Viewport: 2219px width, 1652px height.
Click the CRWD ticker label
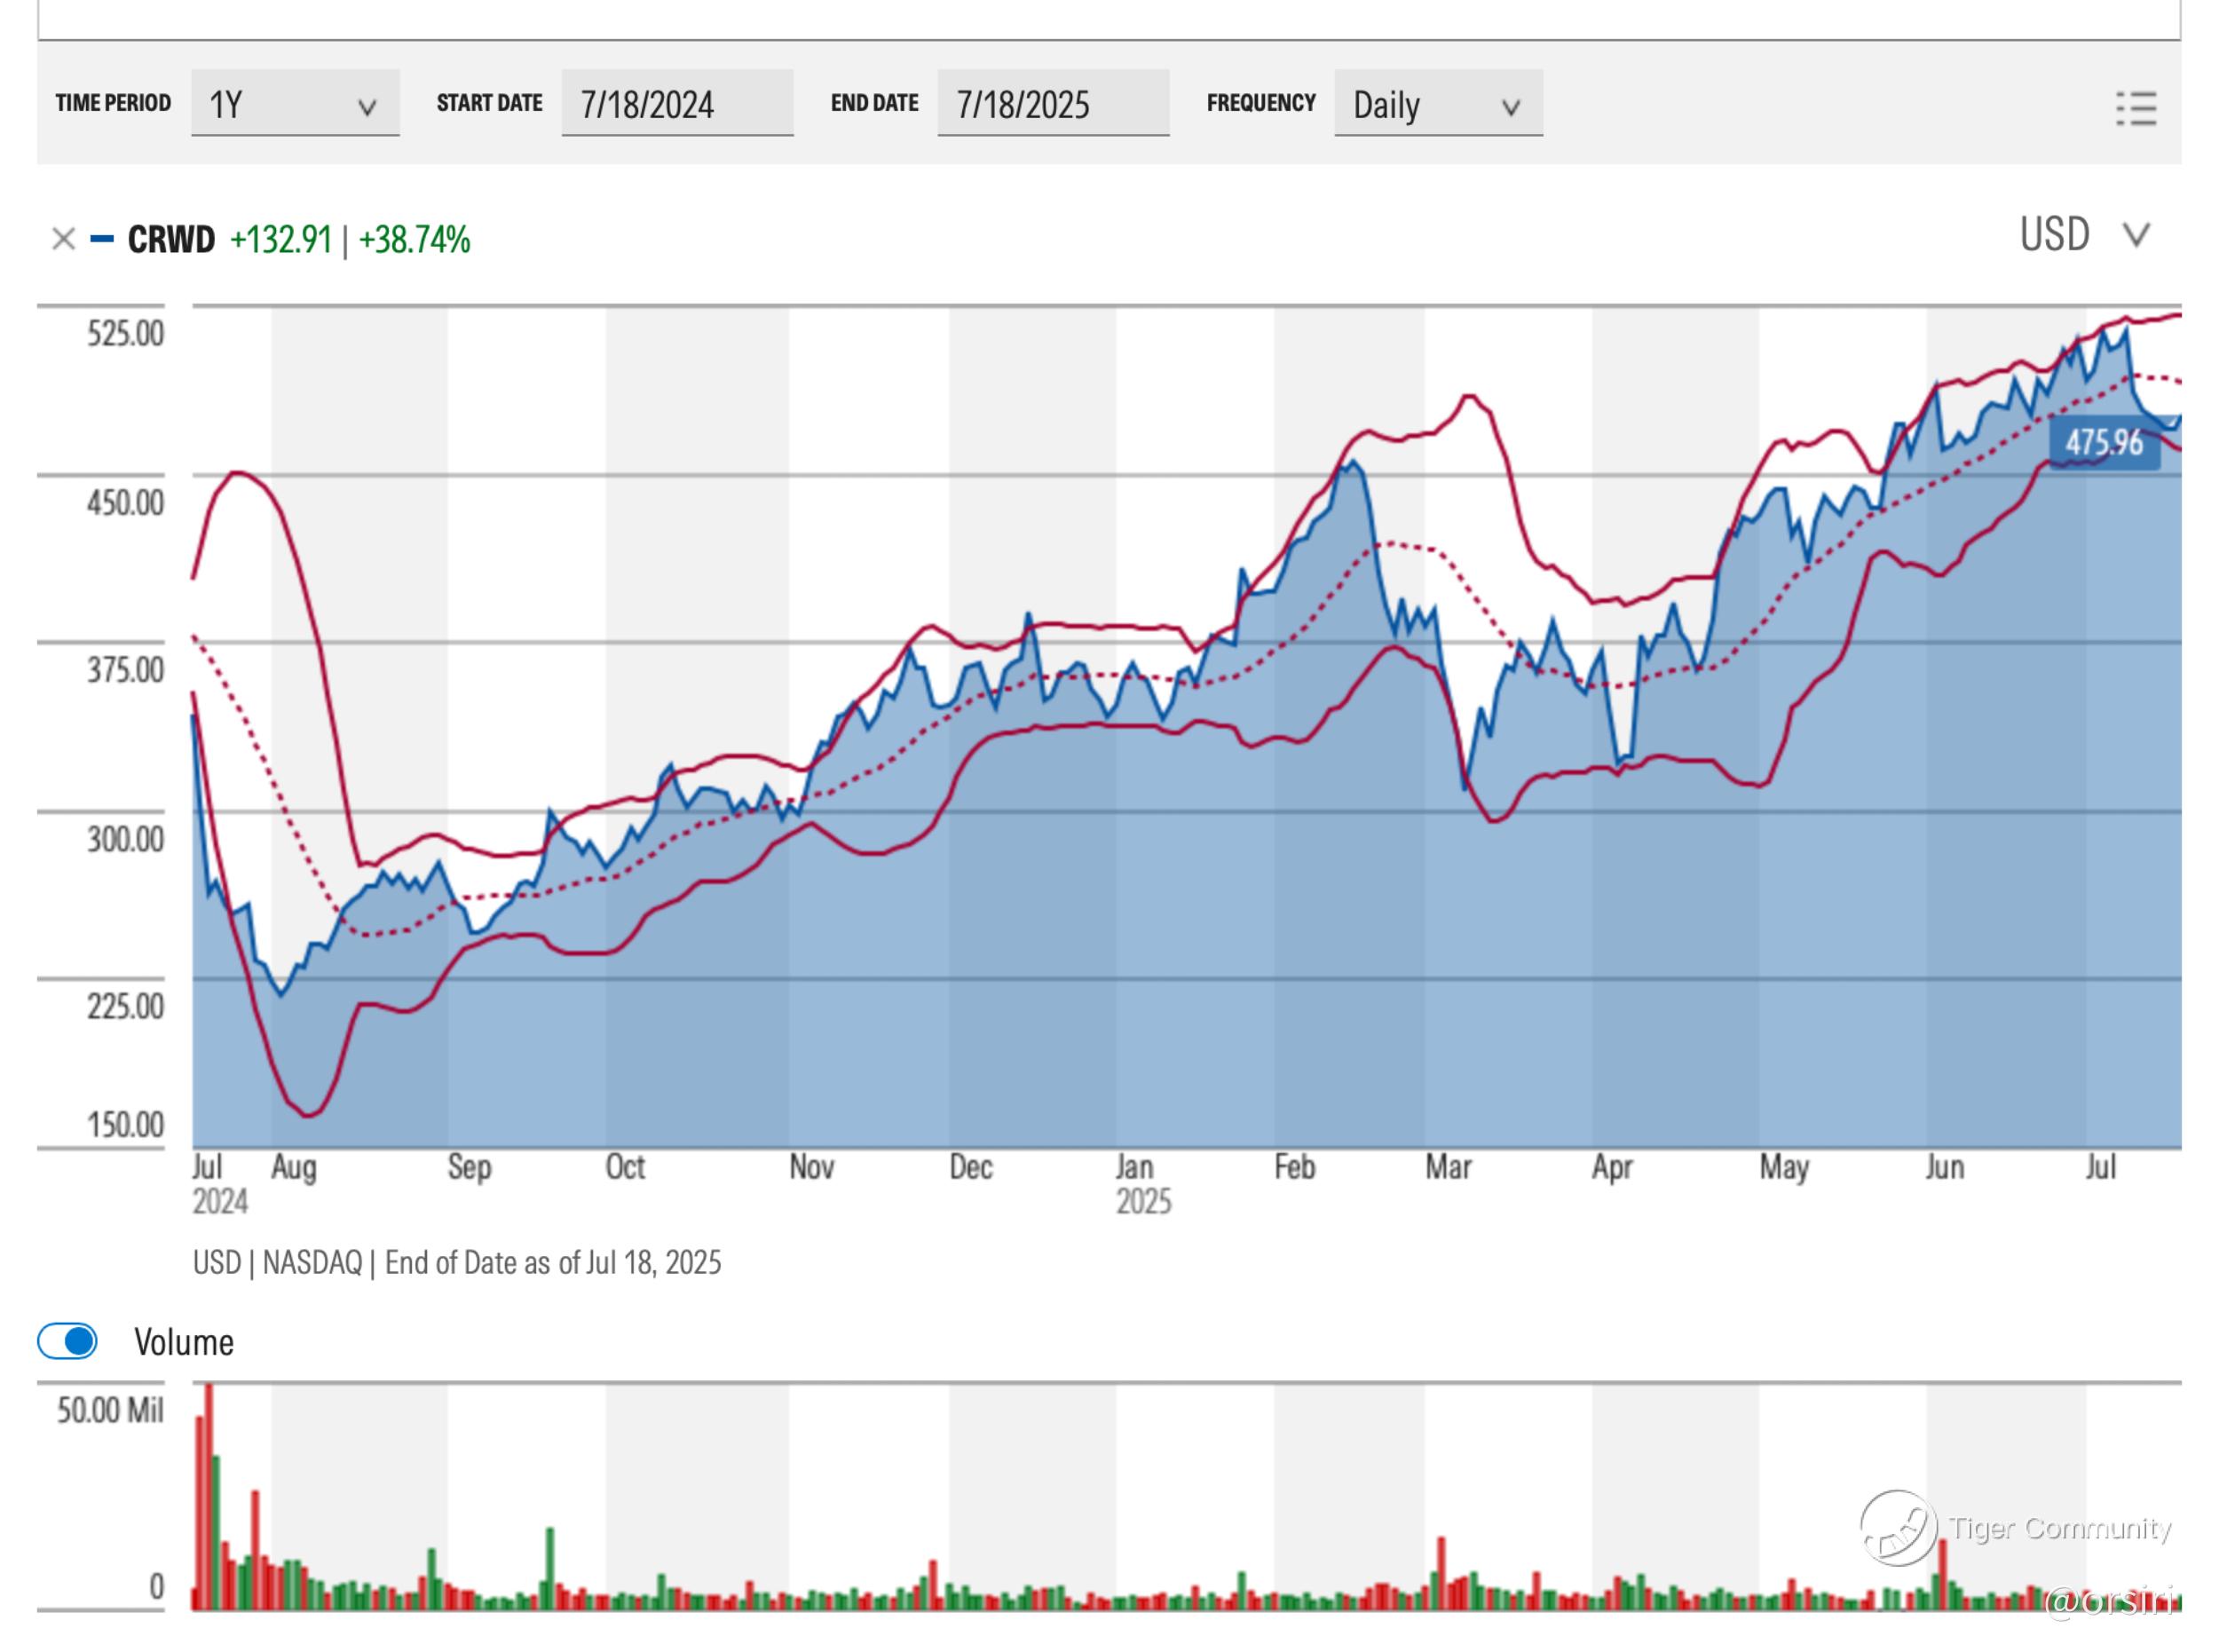click(171, 239)
